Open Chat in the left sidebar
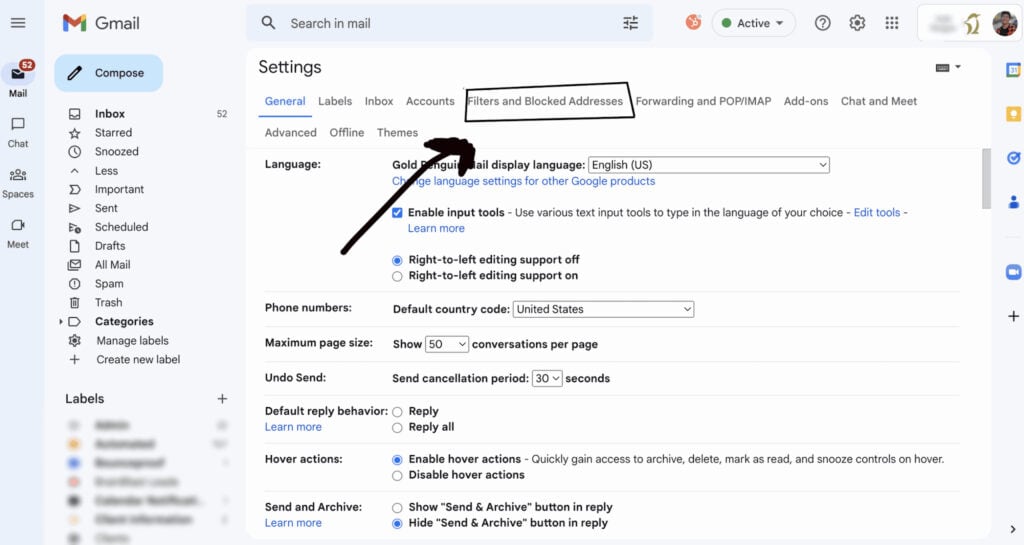The width and height of the screenshot is (1024, 545). (x=18, y=130)
